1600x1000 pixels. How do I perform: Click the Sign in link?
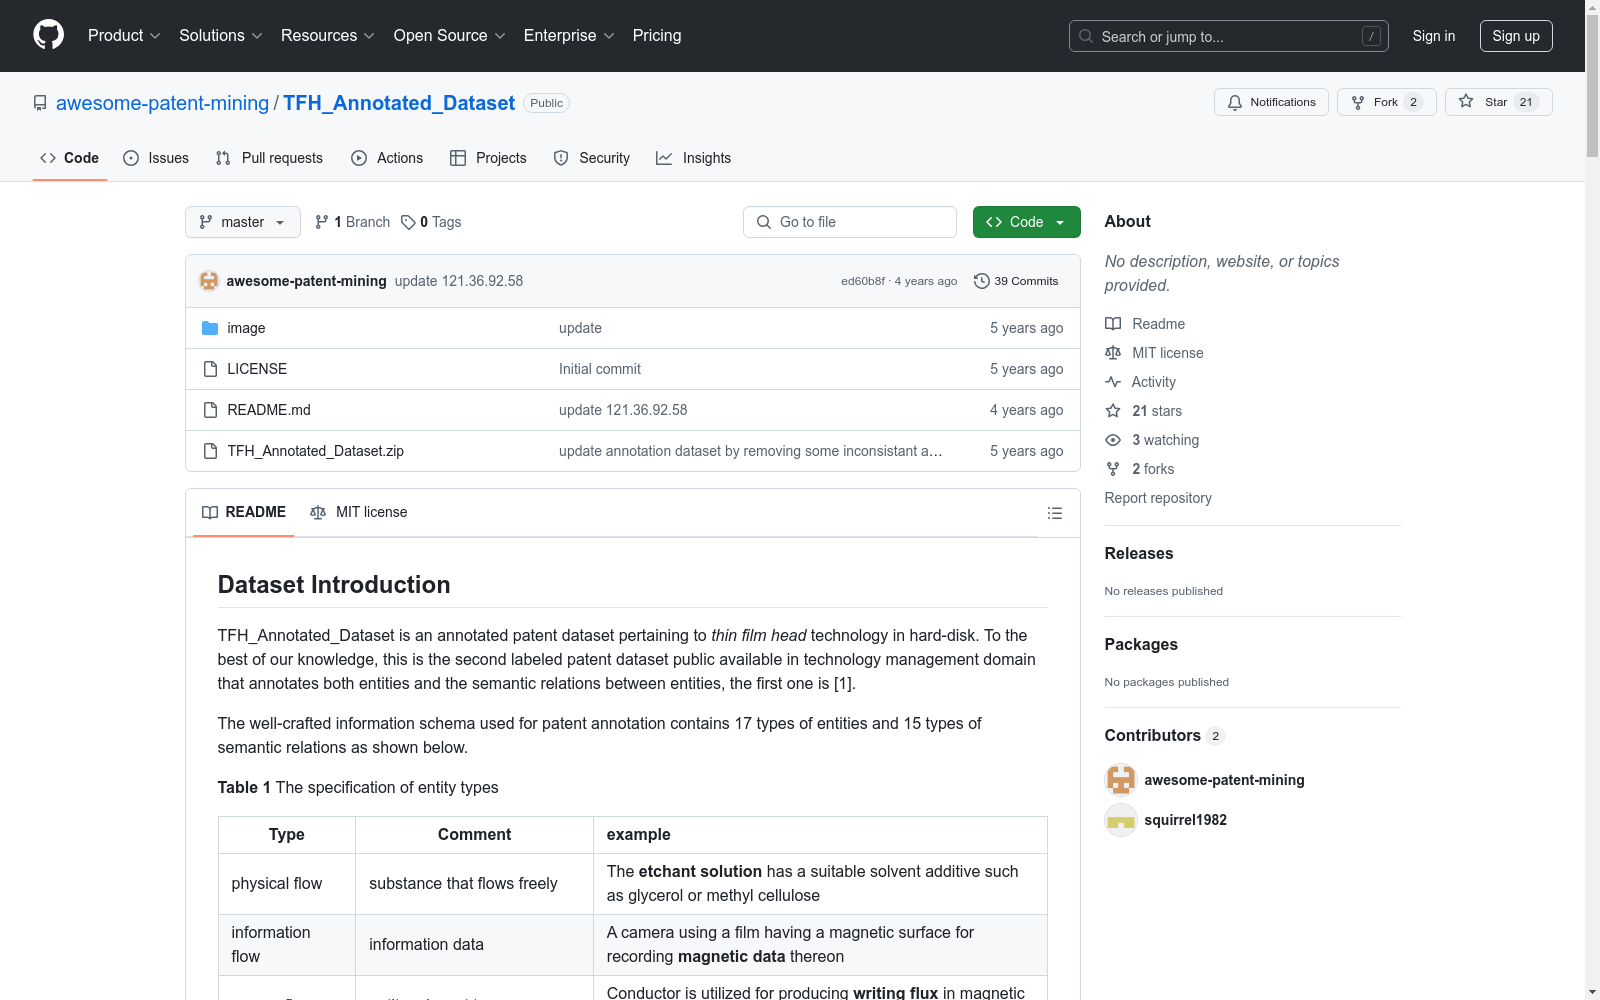[1434, 36]
